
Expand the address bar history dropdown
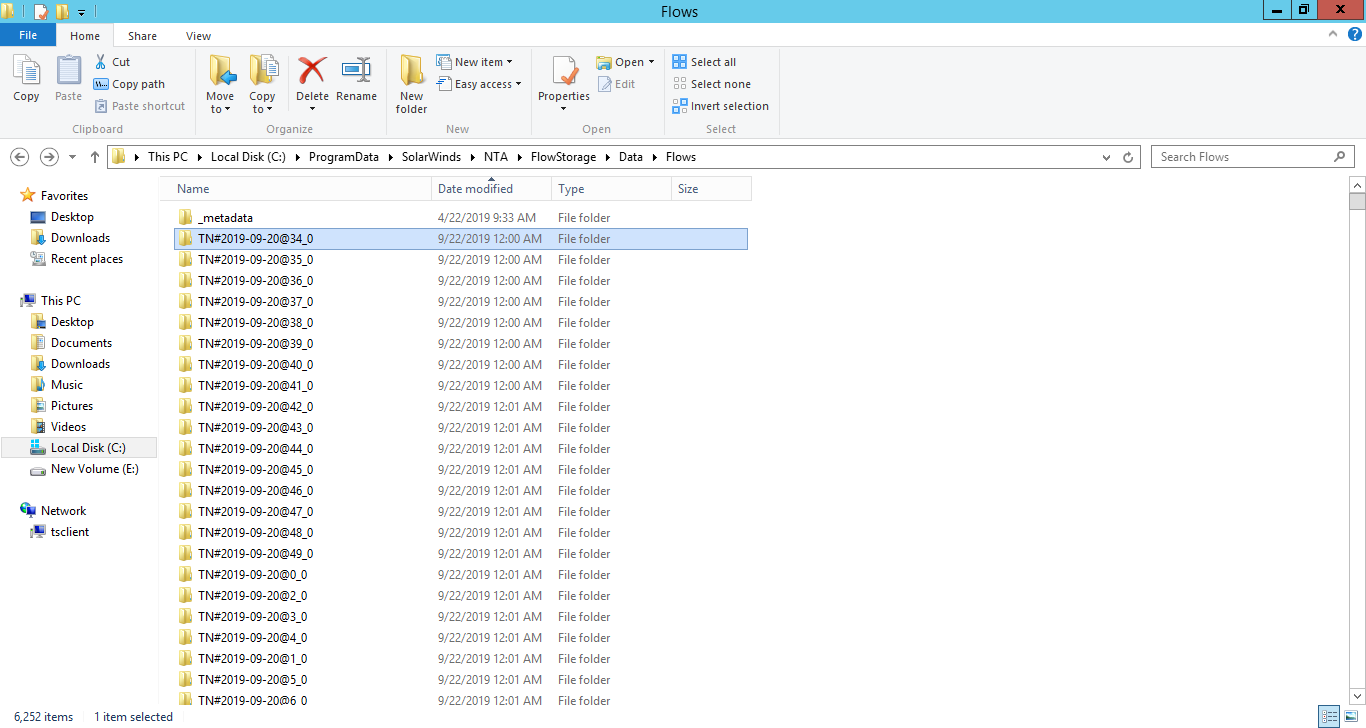pyautogui.click(x=1106, y=157)
